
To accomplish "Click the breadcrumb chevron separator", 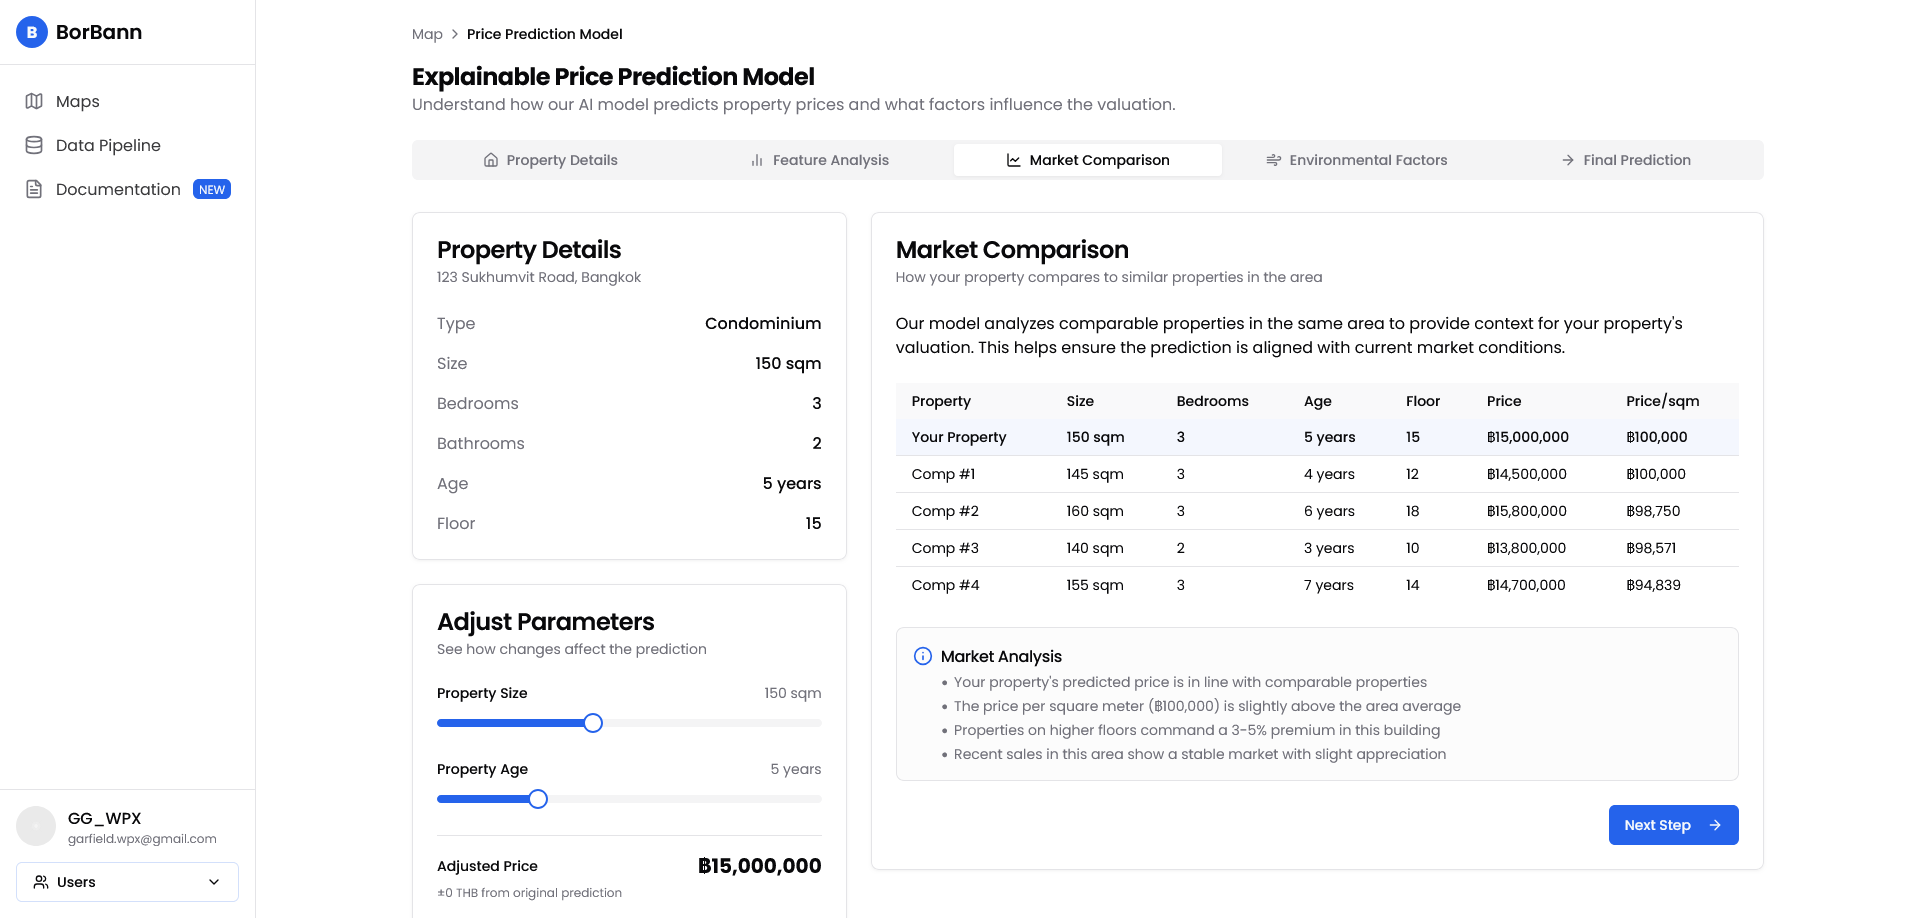I will tap(455, 34).
